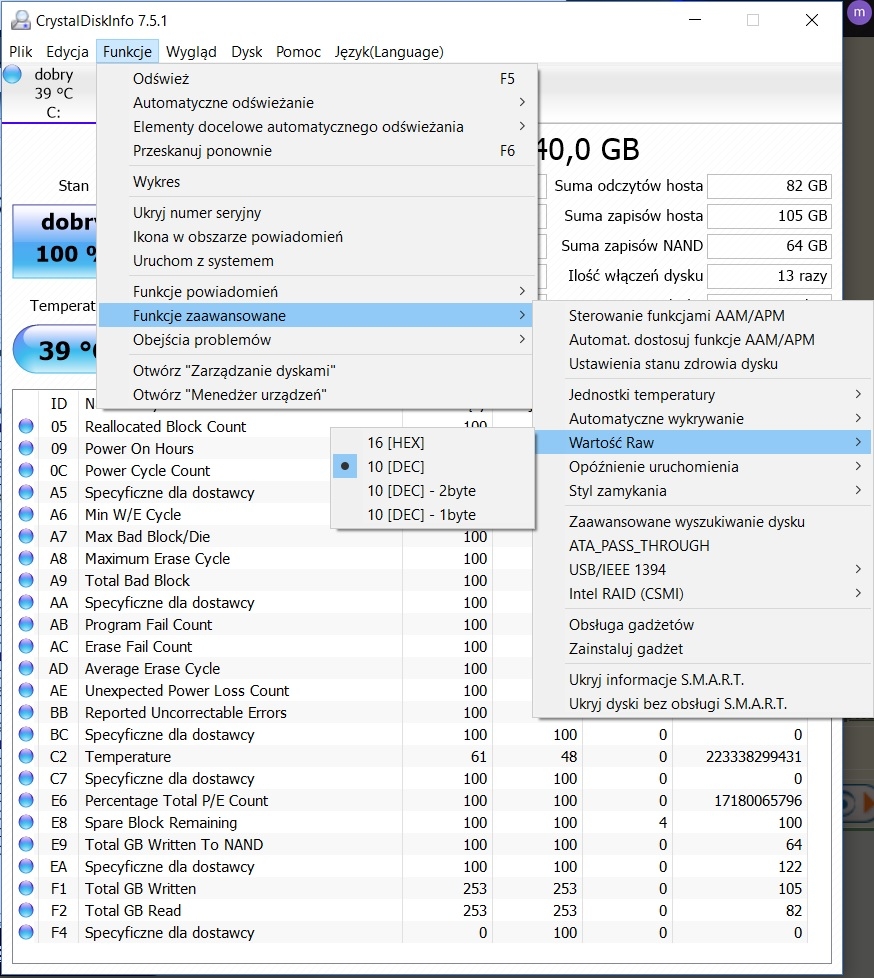The height and width of the screenshot is (978, 874).
Task: Toggle Ukryj numer seryjny option
Action: [x=317, y=213]
